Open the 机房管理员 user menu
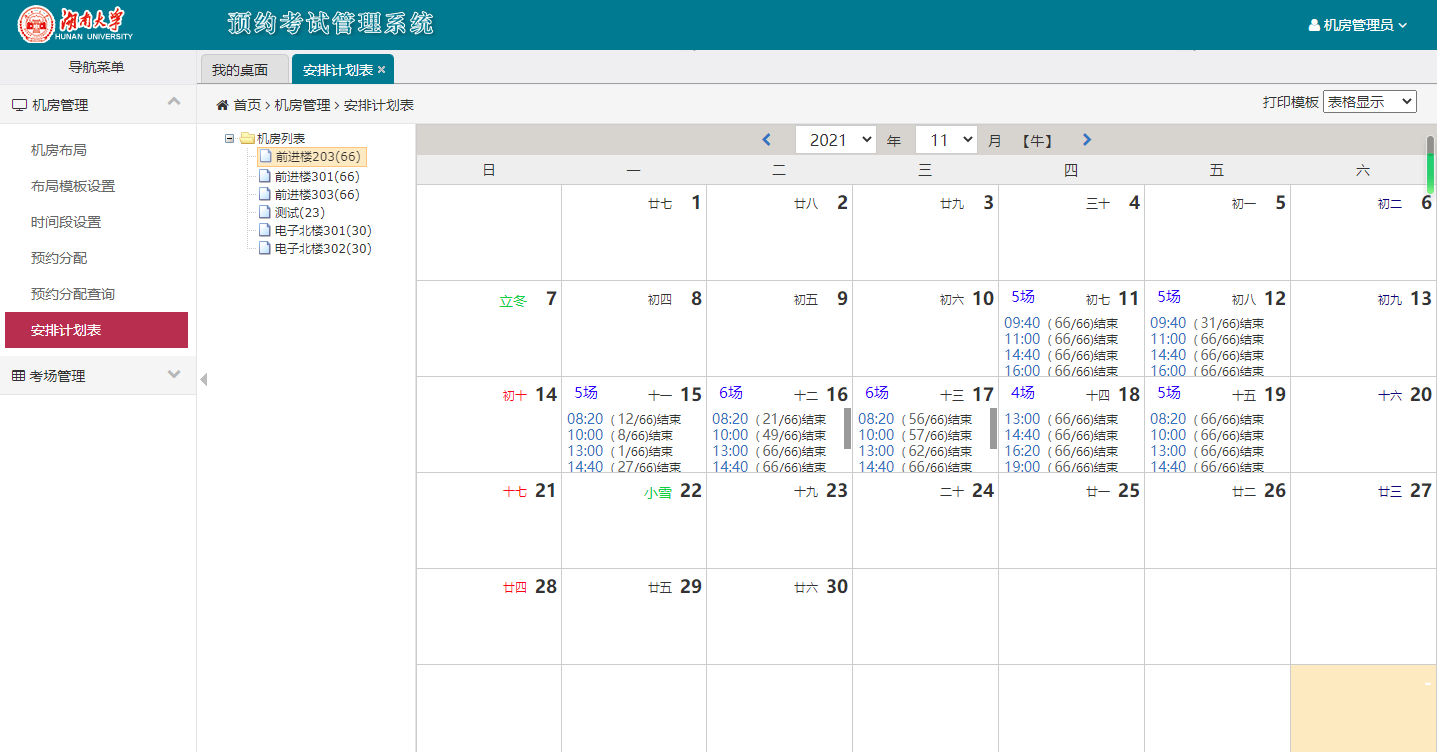Viewport: 1437px width, 752px height. 1358,25
